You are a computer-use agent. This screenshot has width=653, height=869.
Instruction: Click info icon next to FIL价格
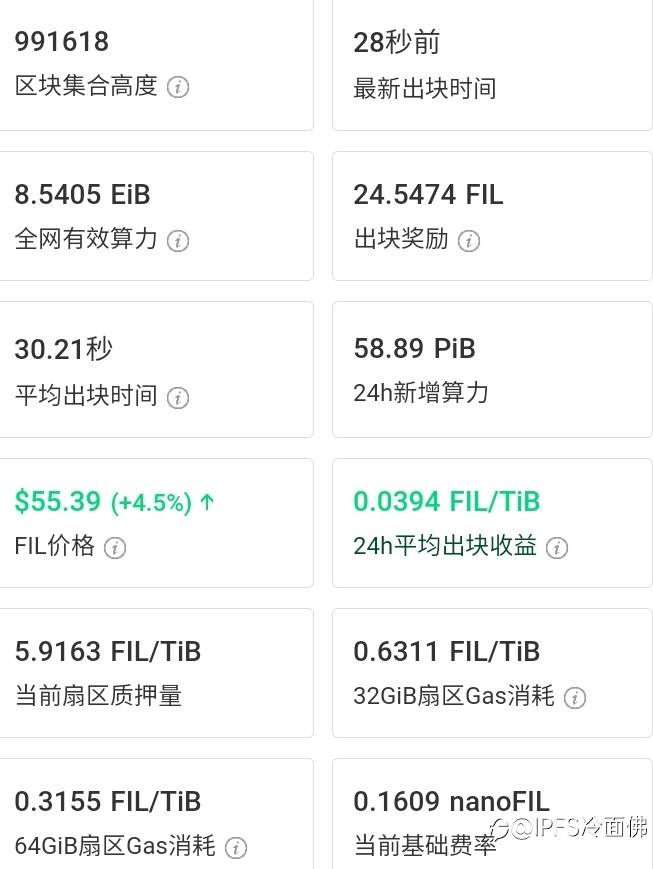[x=115, y=547]
